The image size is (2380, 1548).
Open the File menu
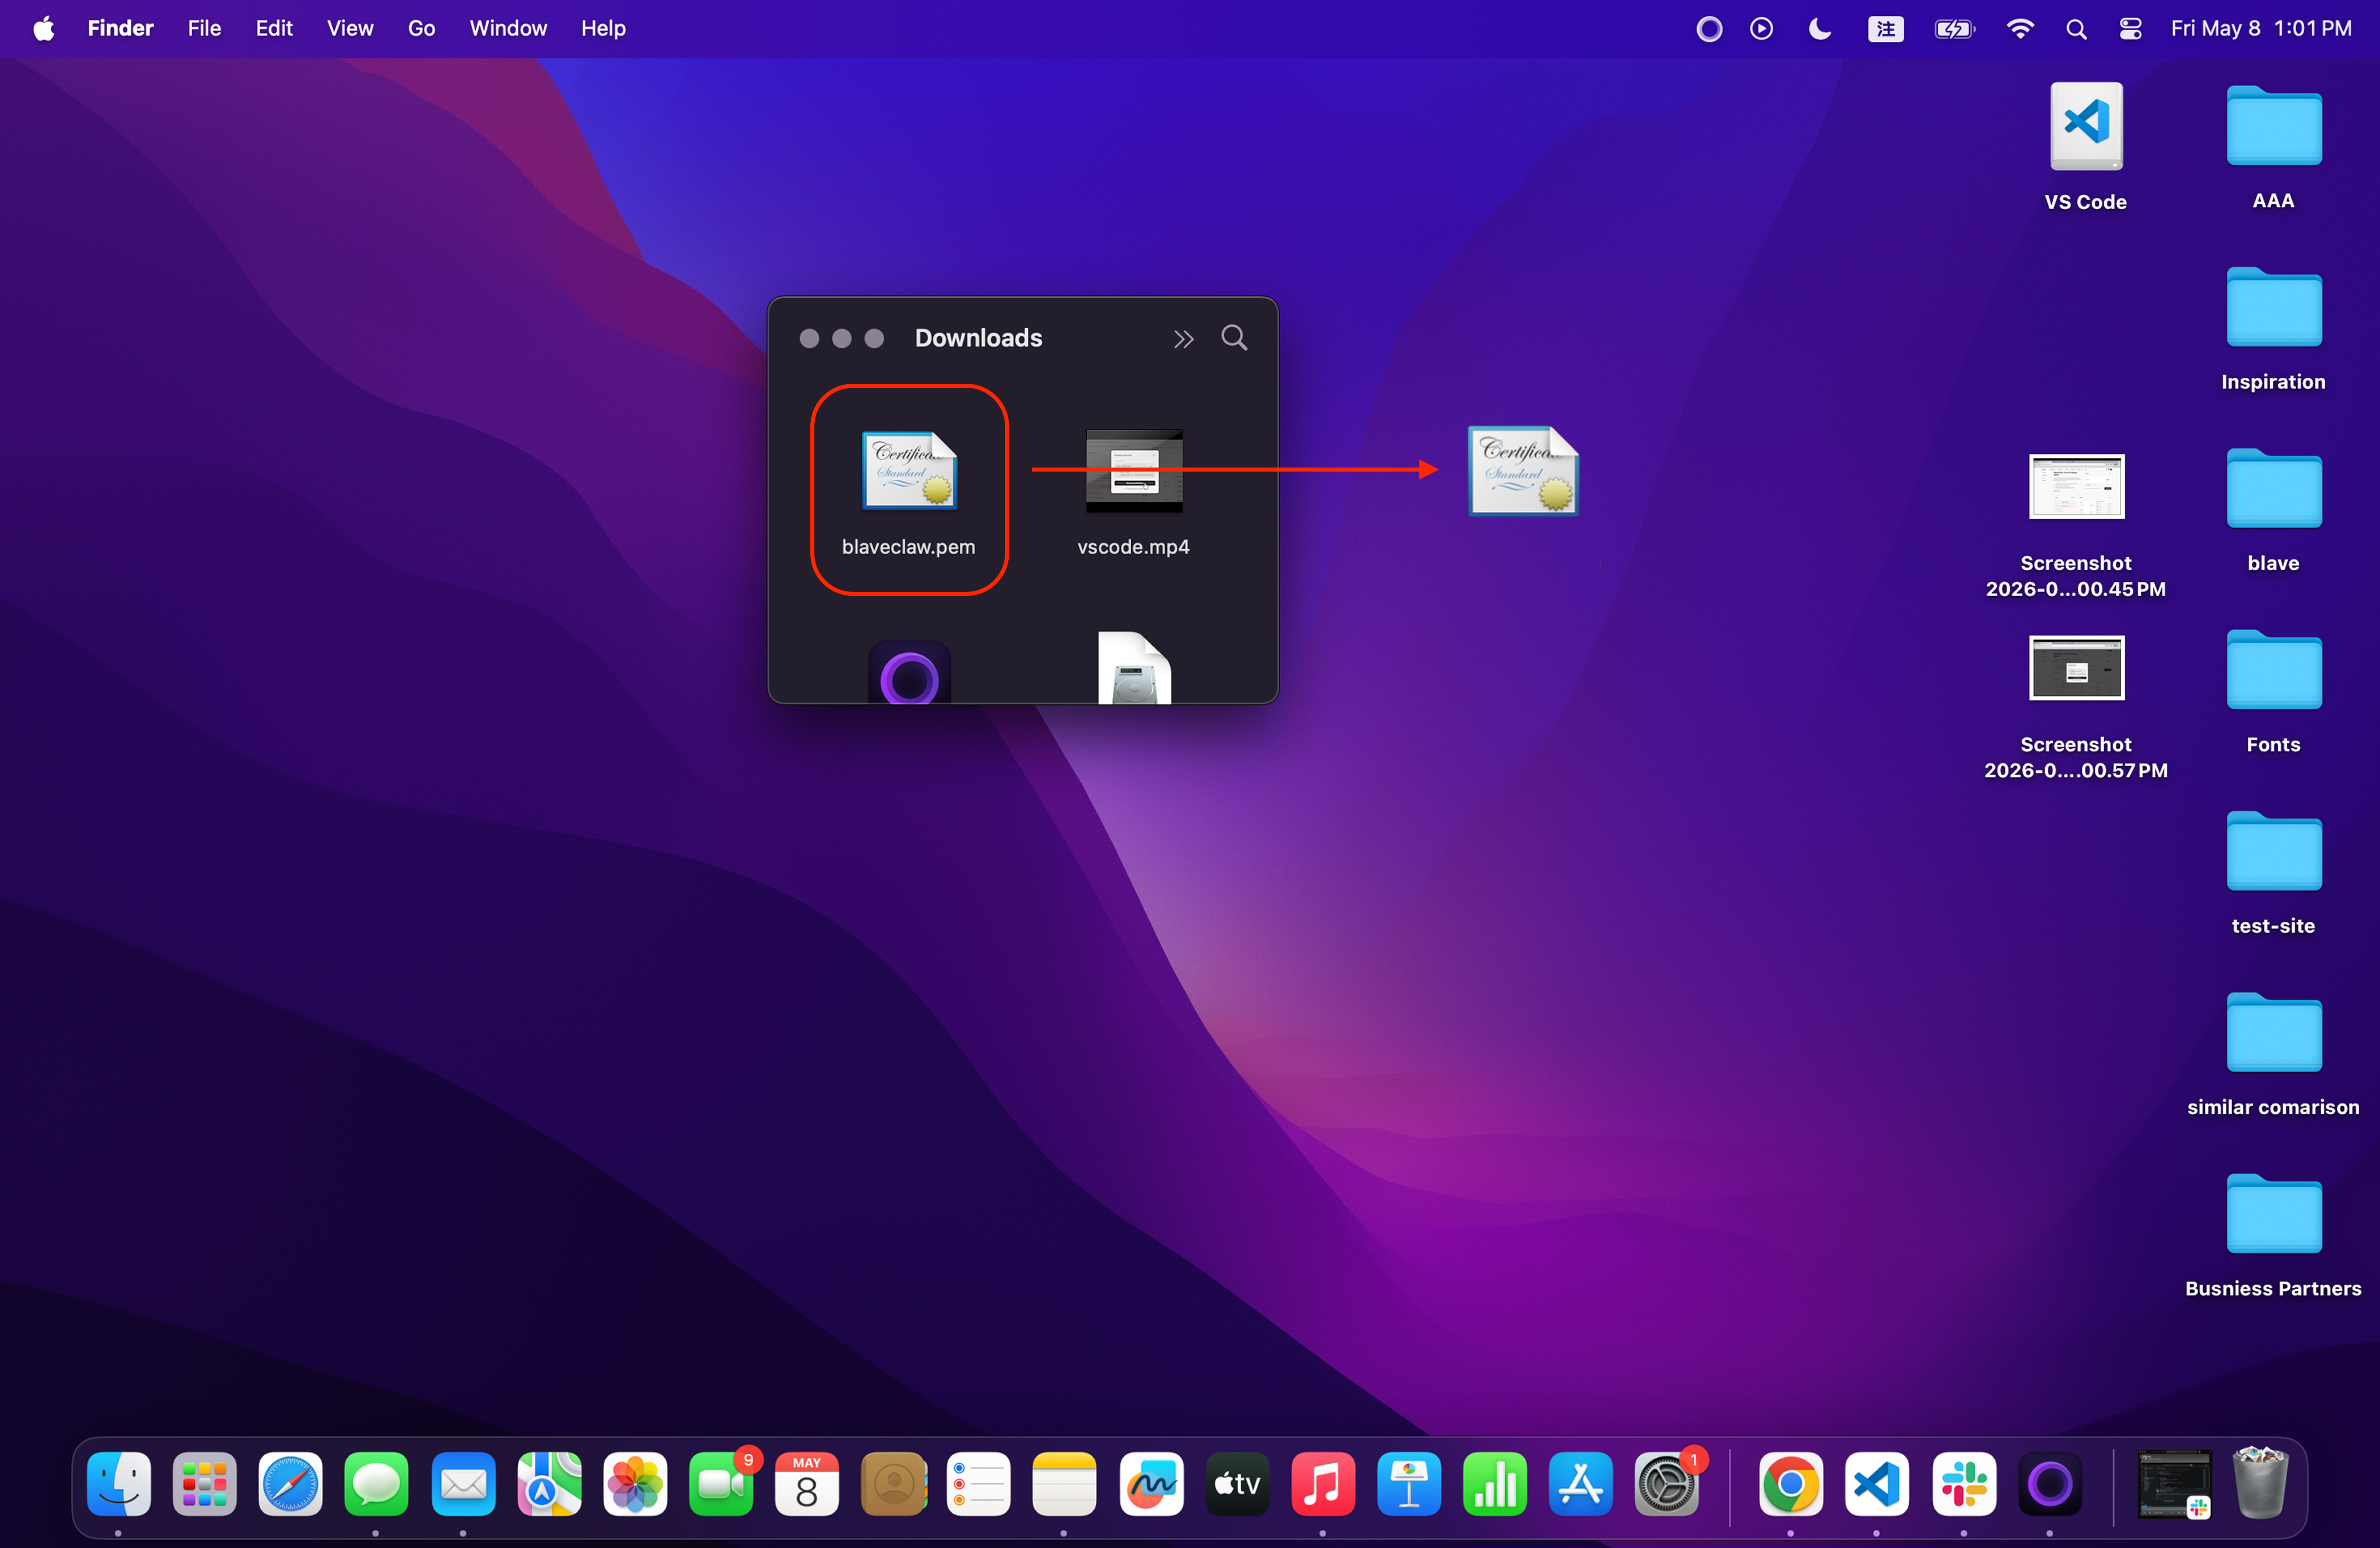tap(204, 29)
